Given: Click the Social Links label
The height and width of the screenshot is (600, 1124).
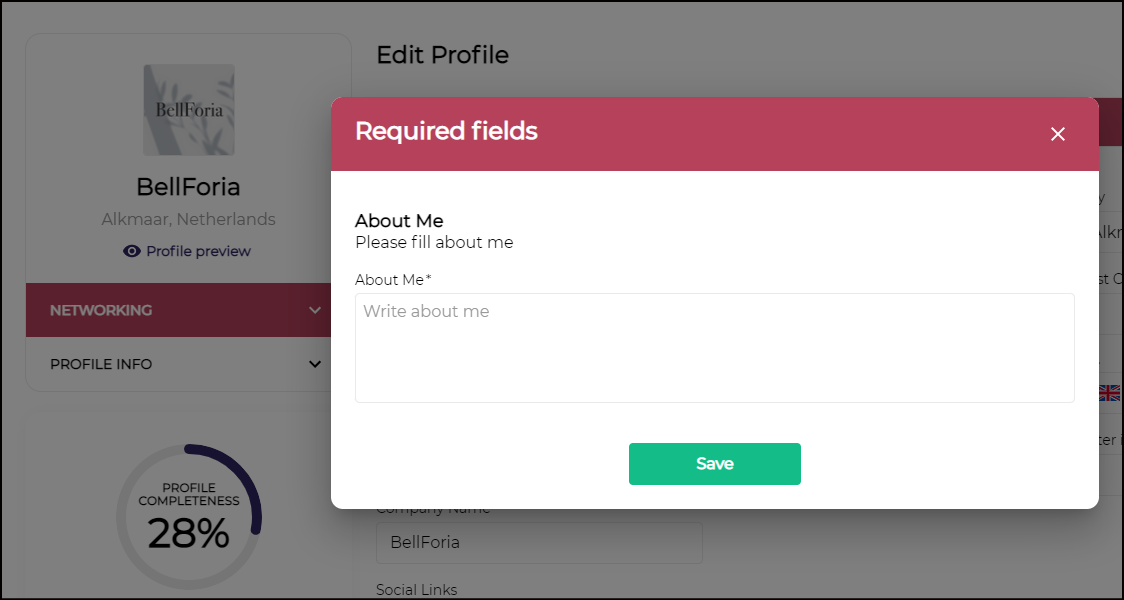Looking at the screenshot, I should 416,590.
